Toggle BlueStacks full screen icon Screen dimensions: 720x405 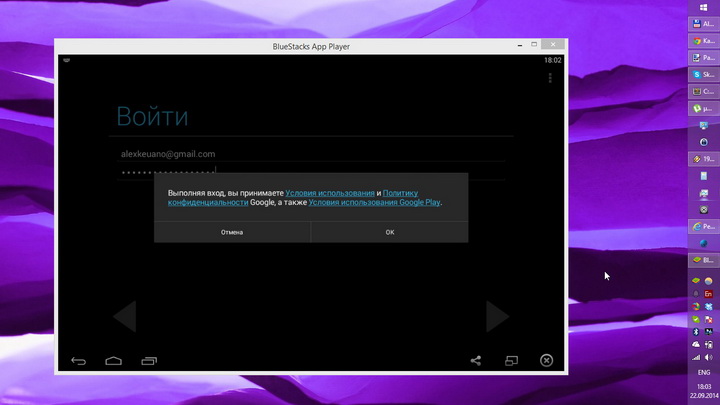point(511,361)
